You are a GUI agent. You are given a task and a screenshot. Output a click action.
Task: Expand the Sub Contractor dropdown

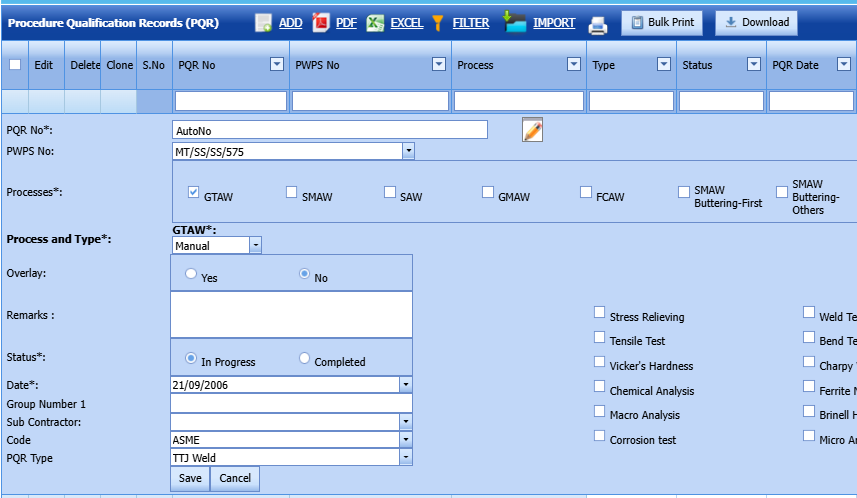click(406, 421)
